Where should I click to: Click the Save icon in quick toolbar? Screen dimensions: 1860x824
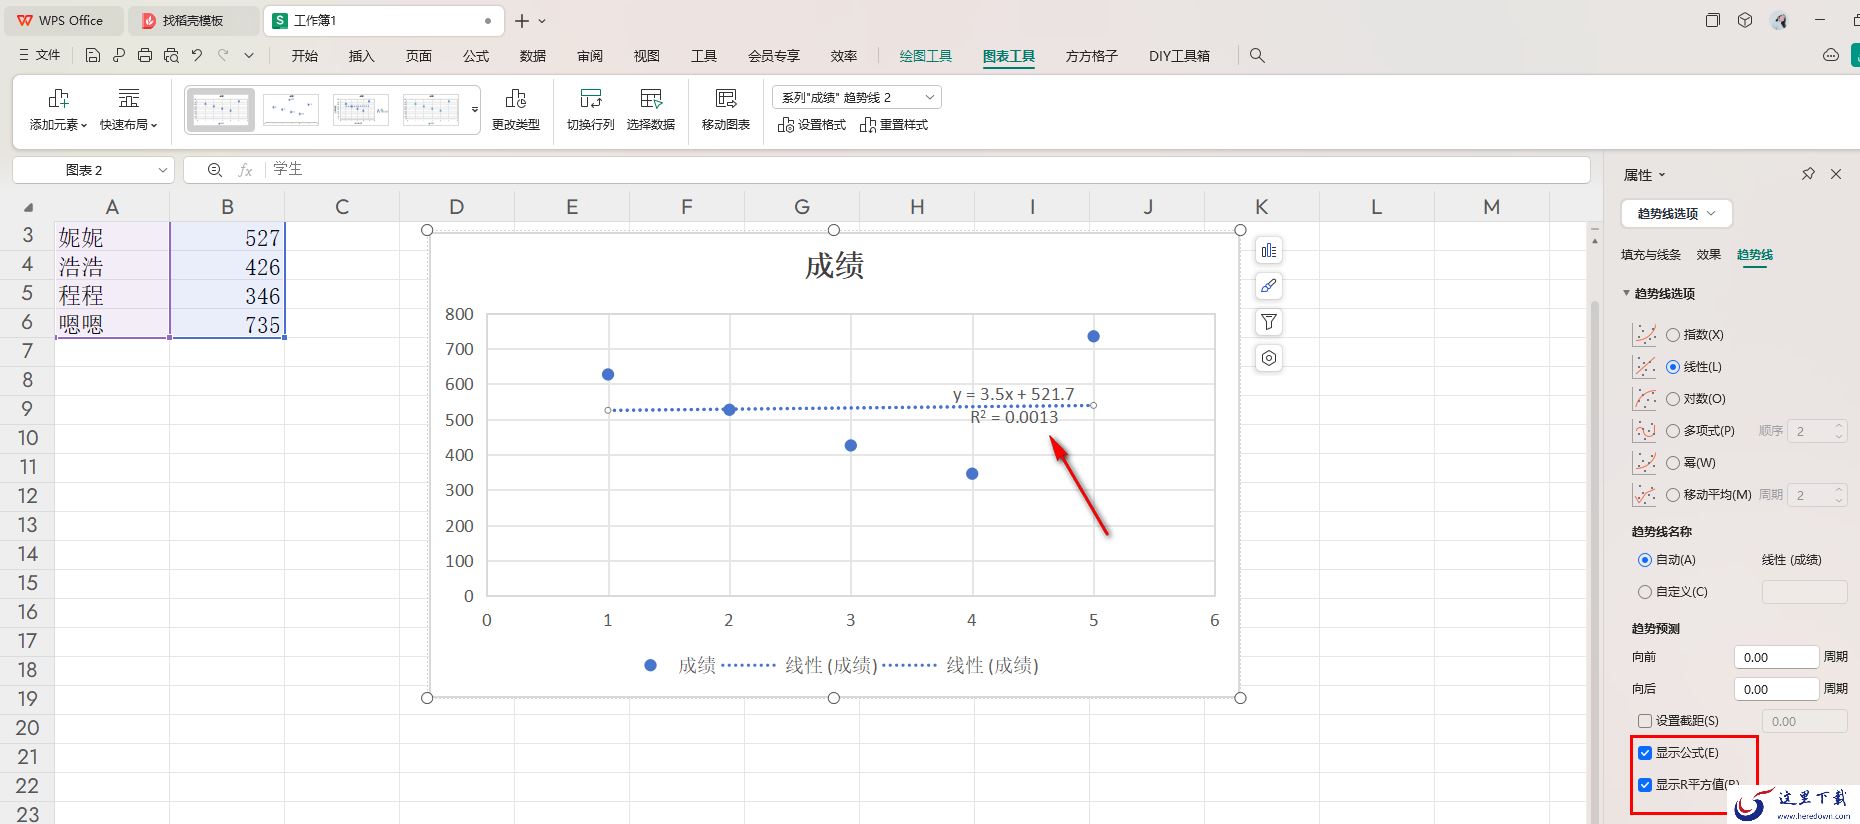93,56
